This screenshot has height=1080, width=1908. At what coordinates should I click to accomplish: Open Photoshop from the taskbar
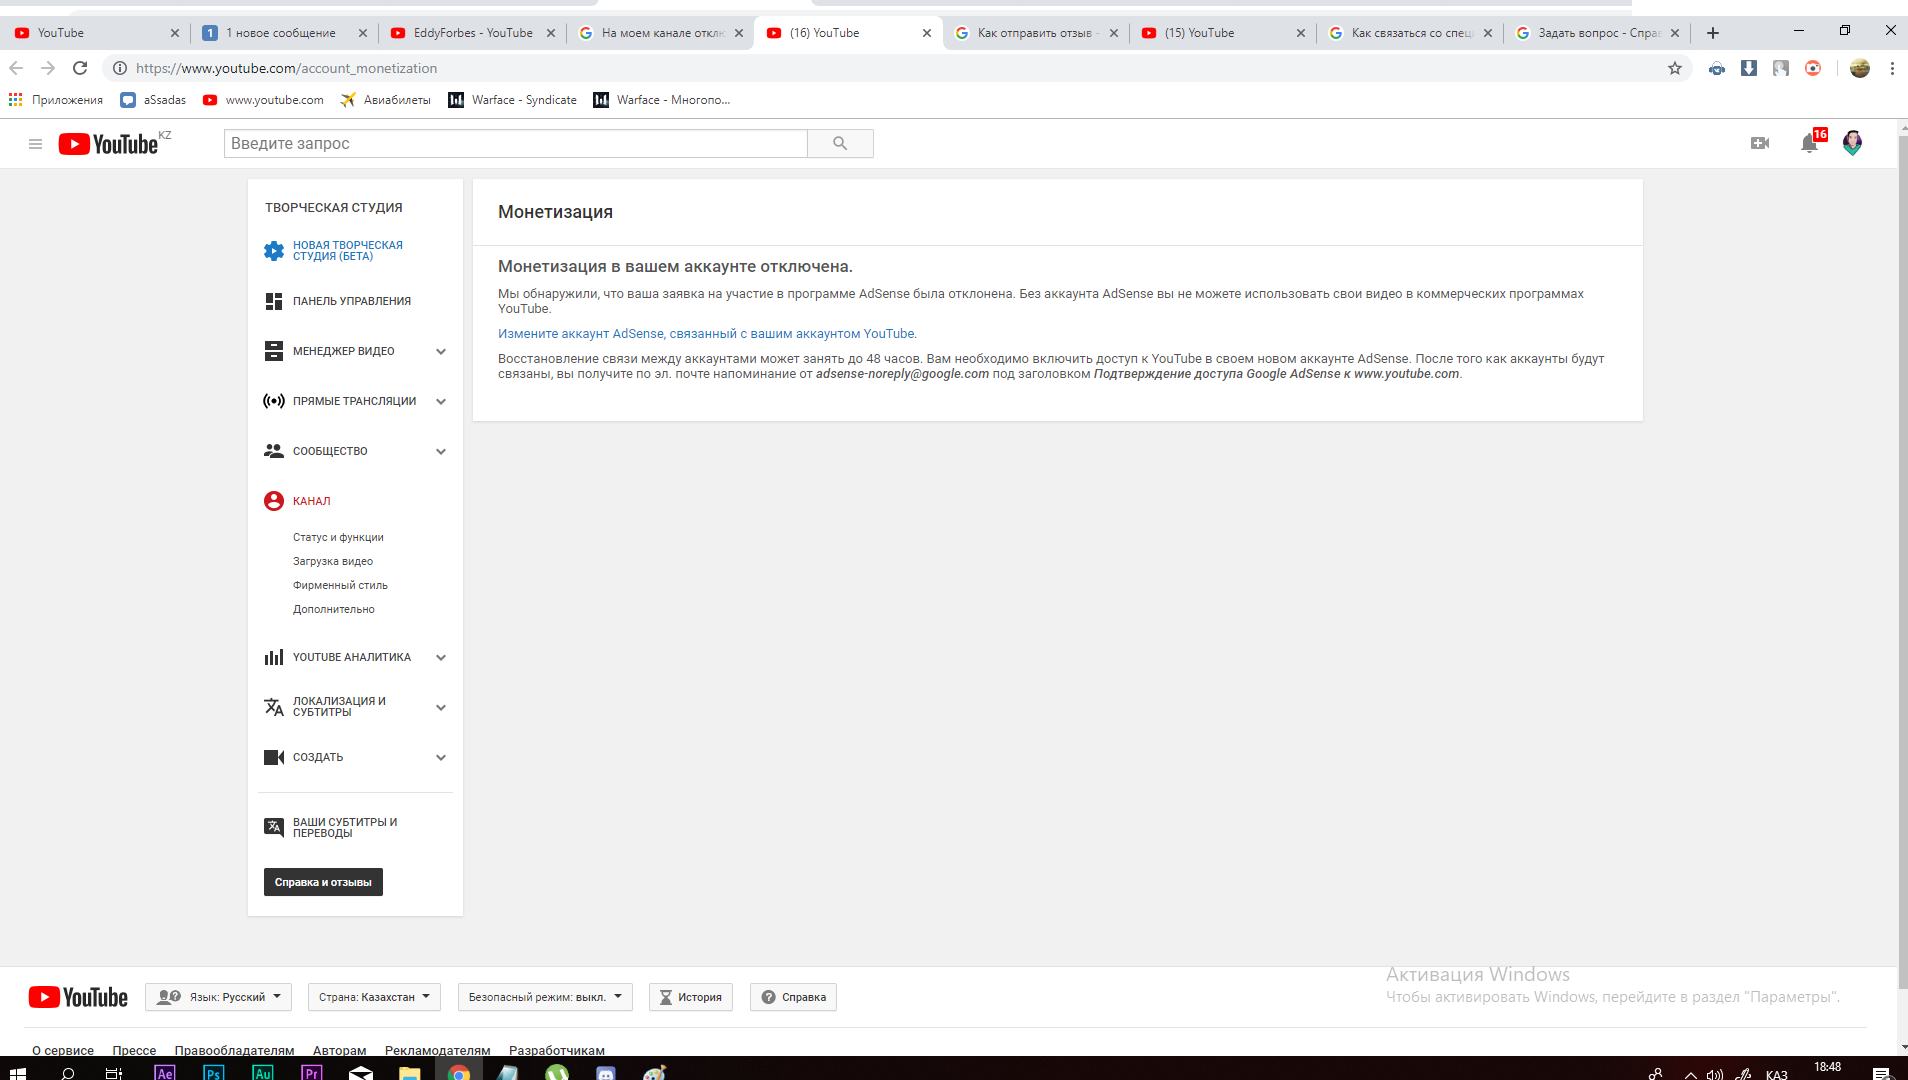(x=213, y=1073)
